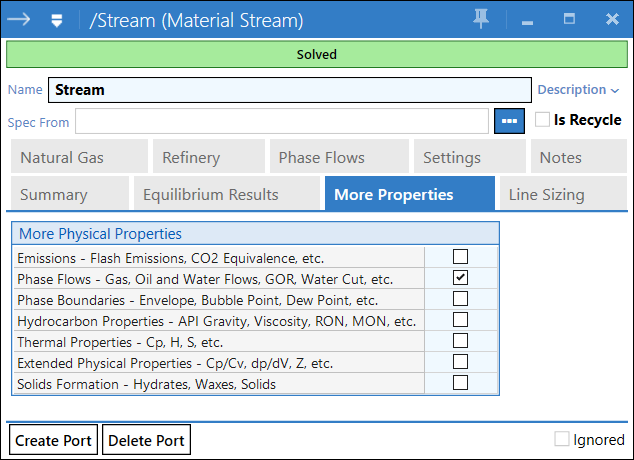This screenshot has width=634, height=460.
Task: Close the Stream window
Action: pyautogui.click(x=612, y=19)
